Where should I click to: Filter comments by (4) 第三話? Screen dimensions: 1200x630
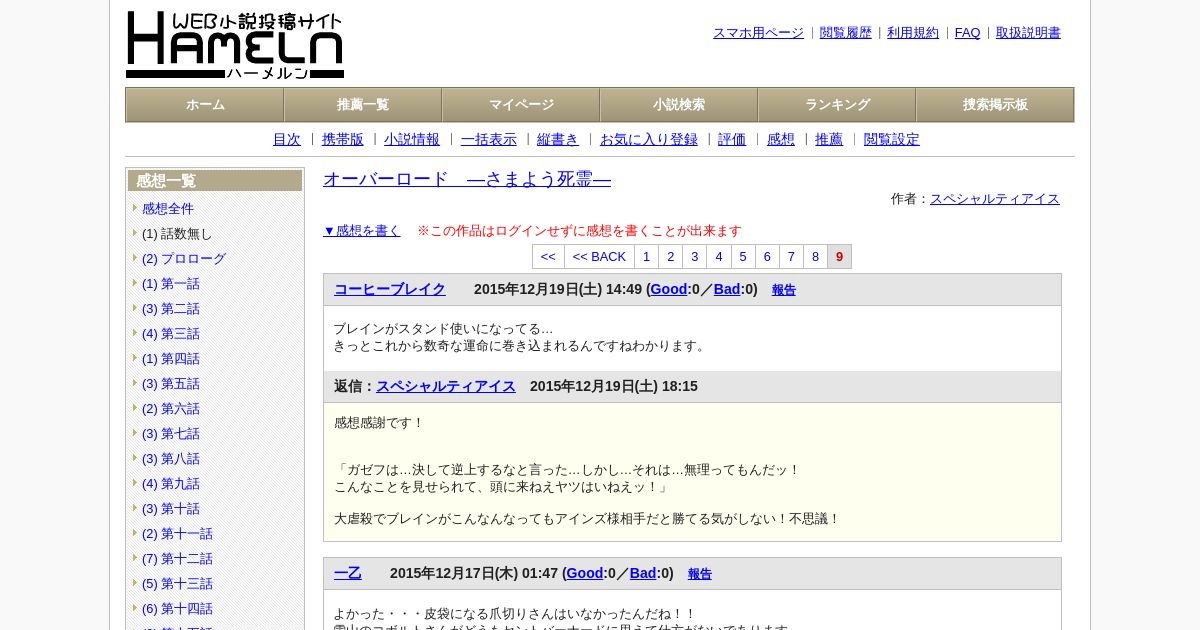(171, 334)
